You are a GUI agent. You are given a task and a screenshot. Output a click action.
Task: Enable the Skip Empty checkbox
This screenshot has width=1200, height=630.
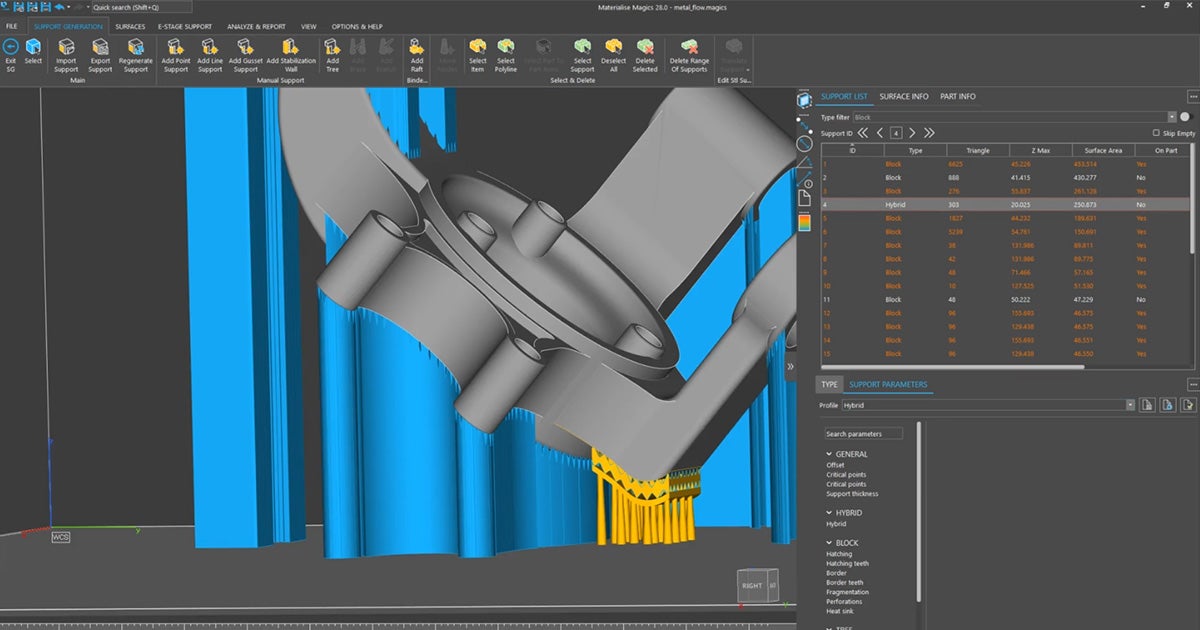coord(1156,132)
